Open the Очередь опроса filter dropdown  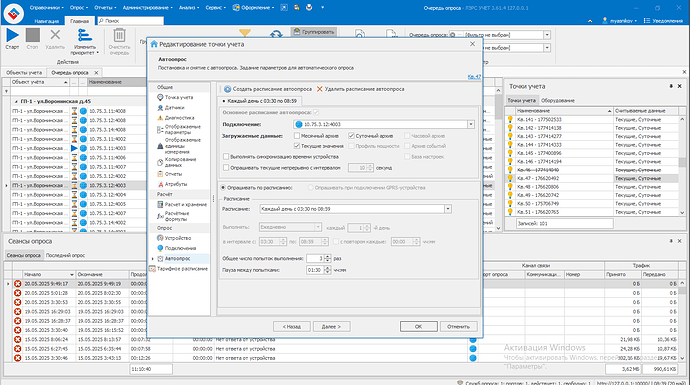(547, 35)
